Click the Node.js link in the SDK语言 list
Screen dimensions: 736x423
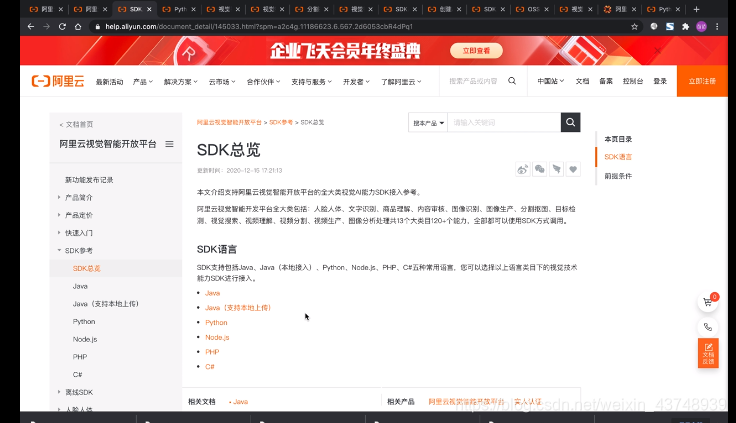click(x=217, y=337)
